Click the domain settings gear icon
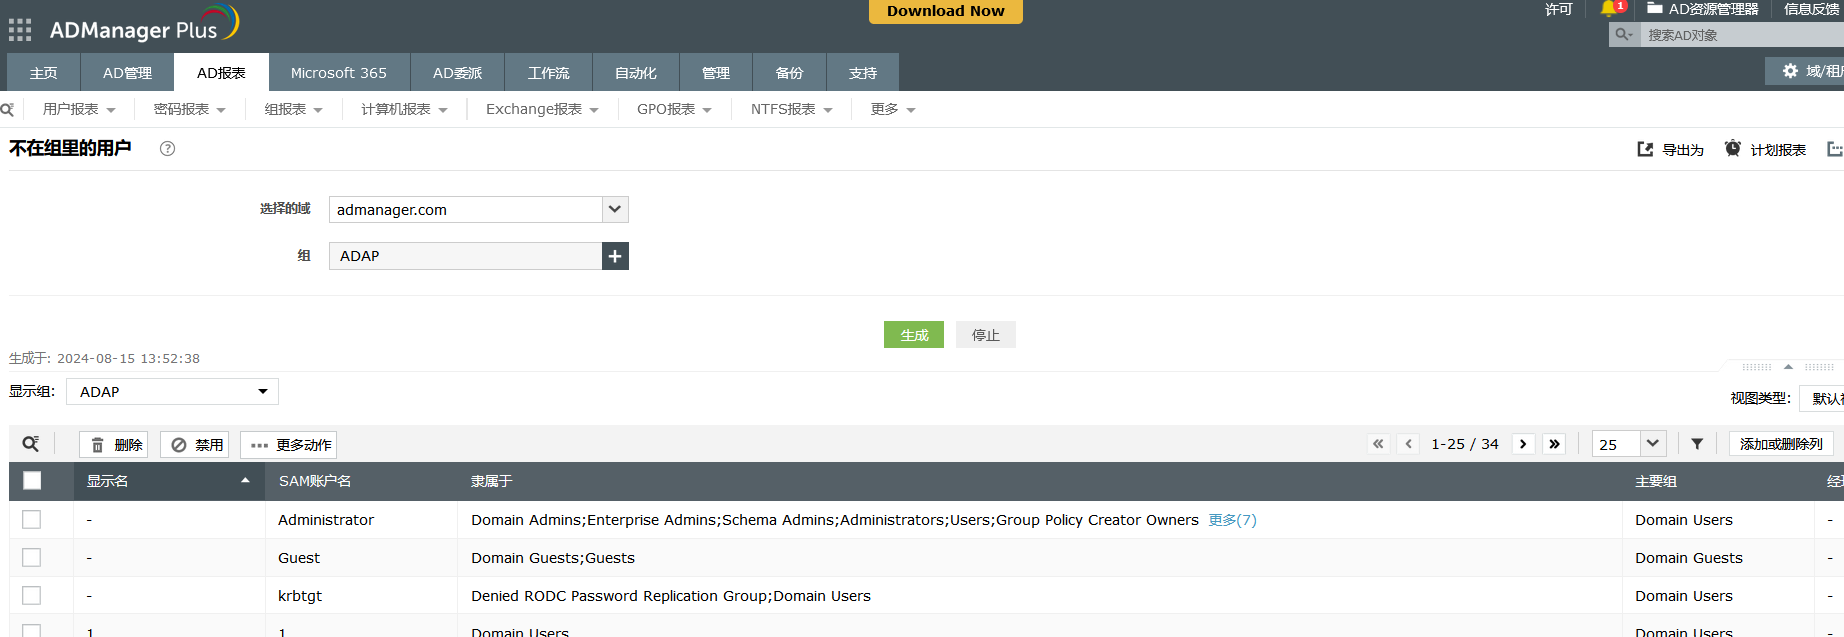The width and height of the screenshot is (1844, 637). pos(1790,71)
